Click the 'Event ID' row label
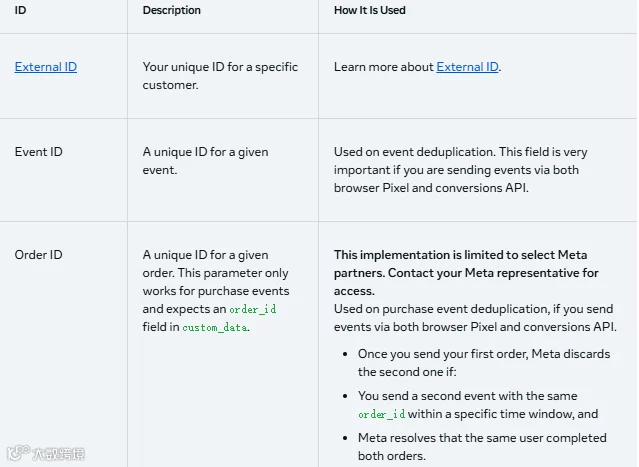The image size is (639, 467). (x=39, y=152)
